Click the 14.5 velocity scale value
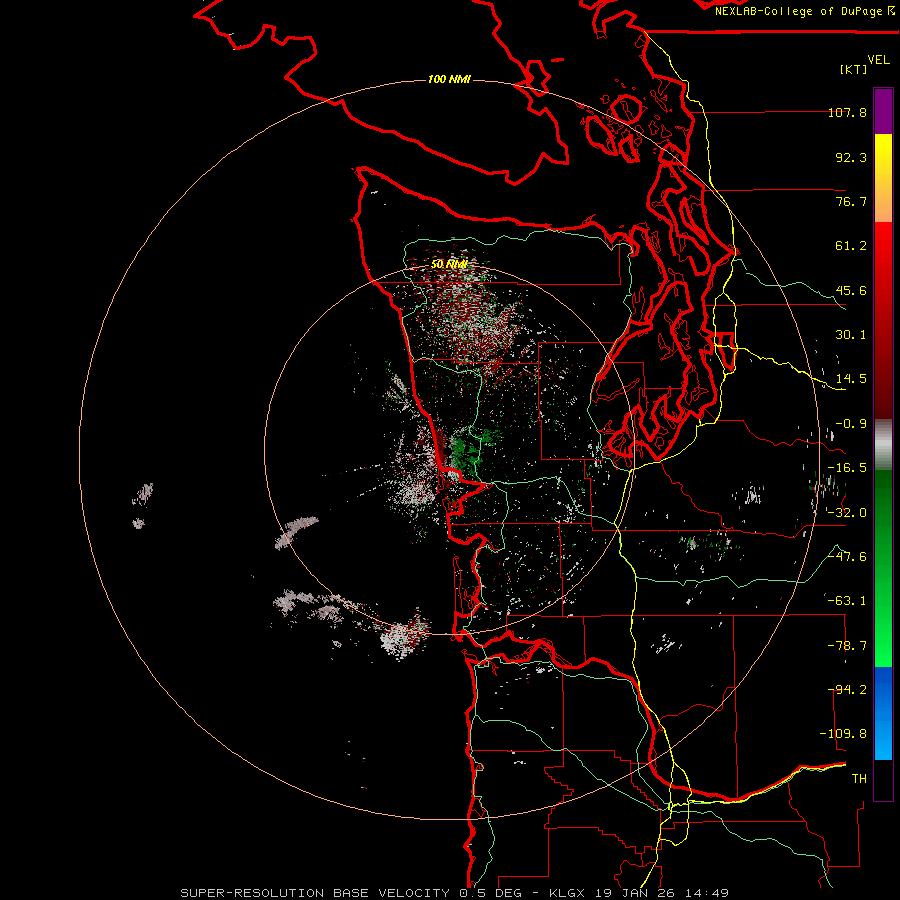This screenshot has width=900, height=900. [x=851, y=379]
